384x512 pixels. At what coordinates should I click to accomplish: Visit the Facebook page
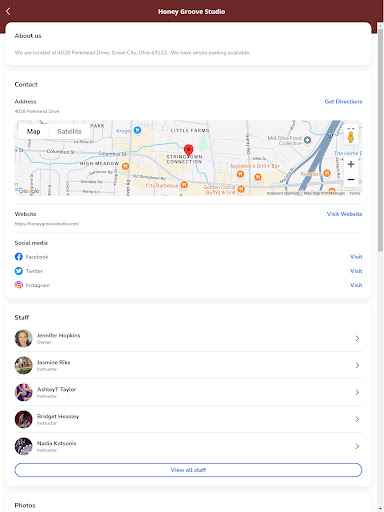(356, 257)
